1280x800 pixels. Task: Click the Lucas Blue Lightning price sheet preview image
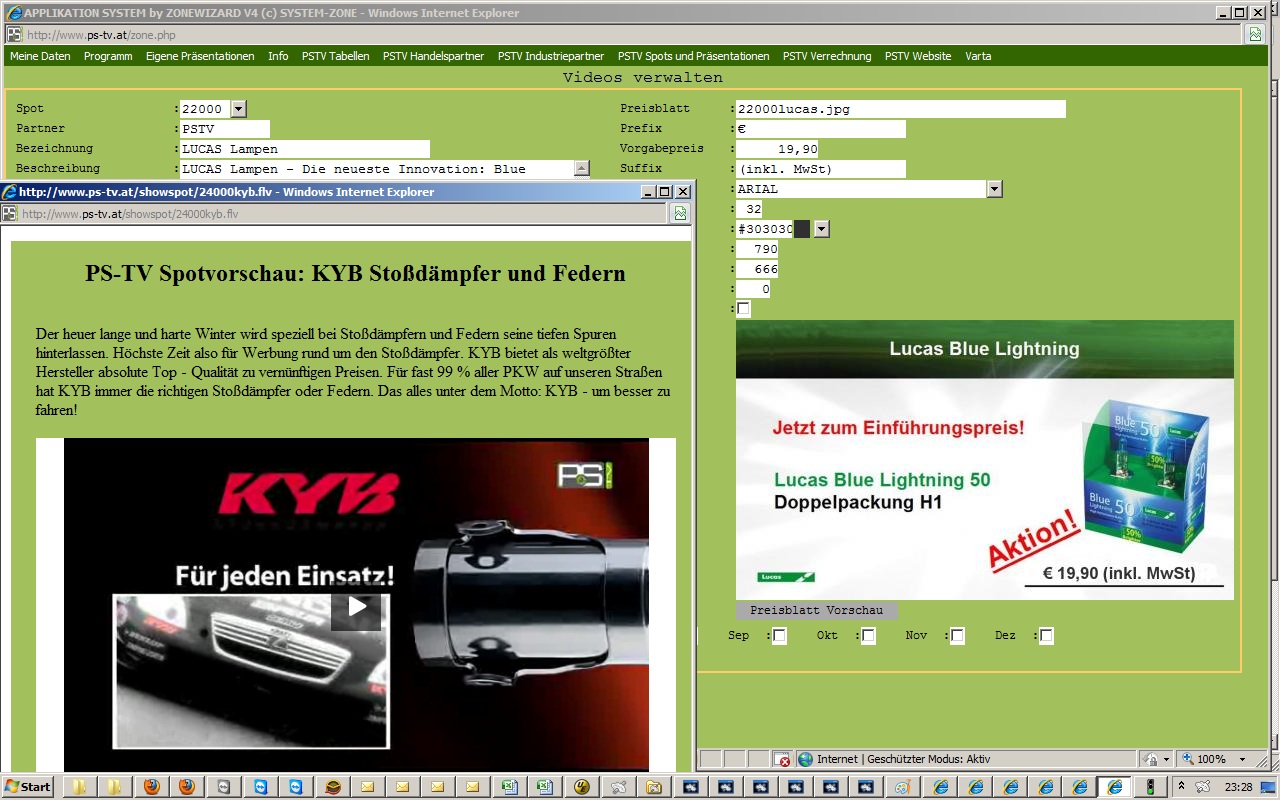pos(985,460)
